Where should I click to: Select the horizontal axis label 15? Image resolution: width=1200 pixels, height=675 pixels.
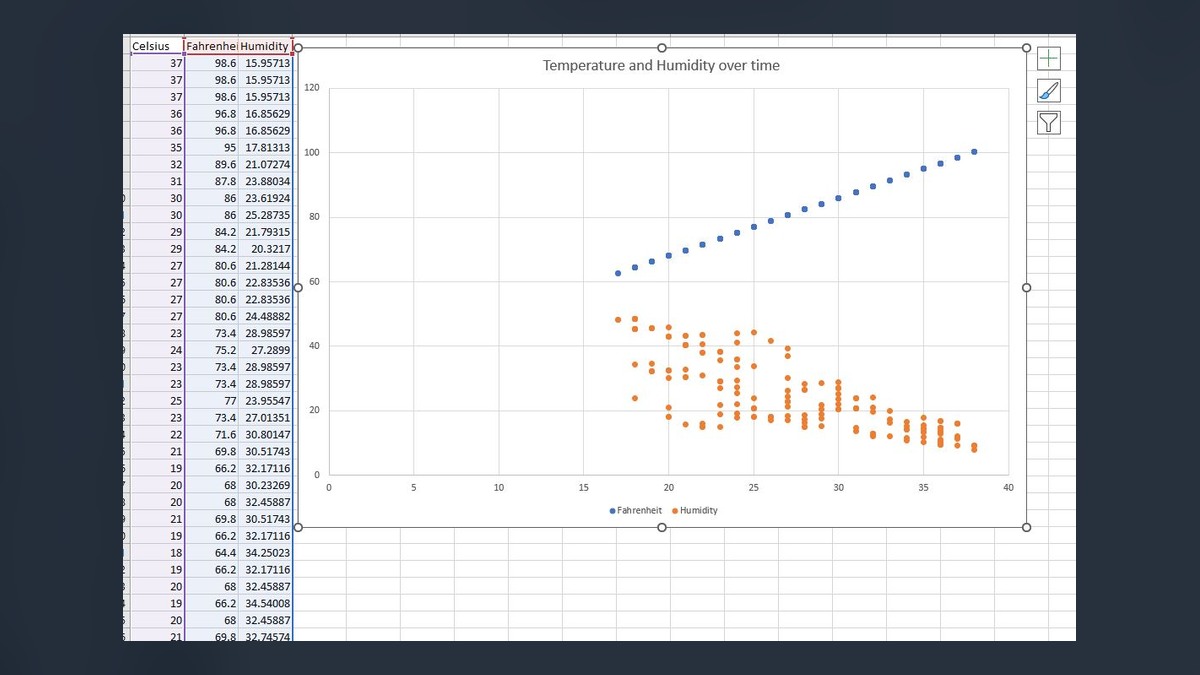[583, 488]
